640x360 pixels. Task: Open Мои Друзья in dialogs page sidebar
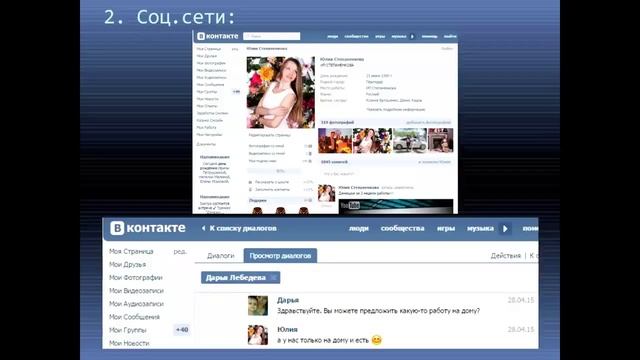[x=127, y=264]
